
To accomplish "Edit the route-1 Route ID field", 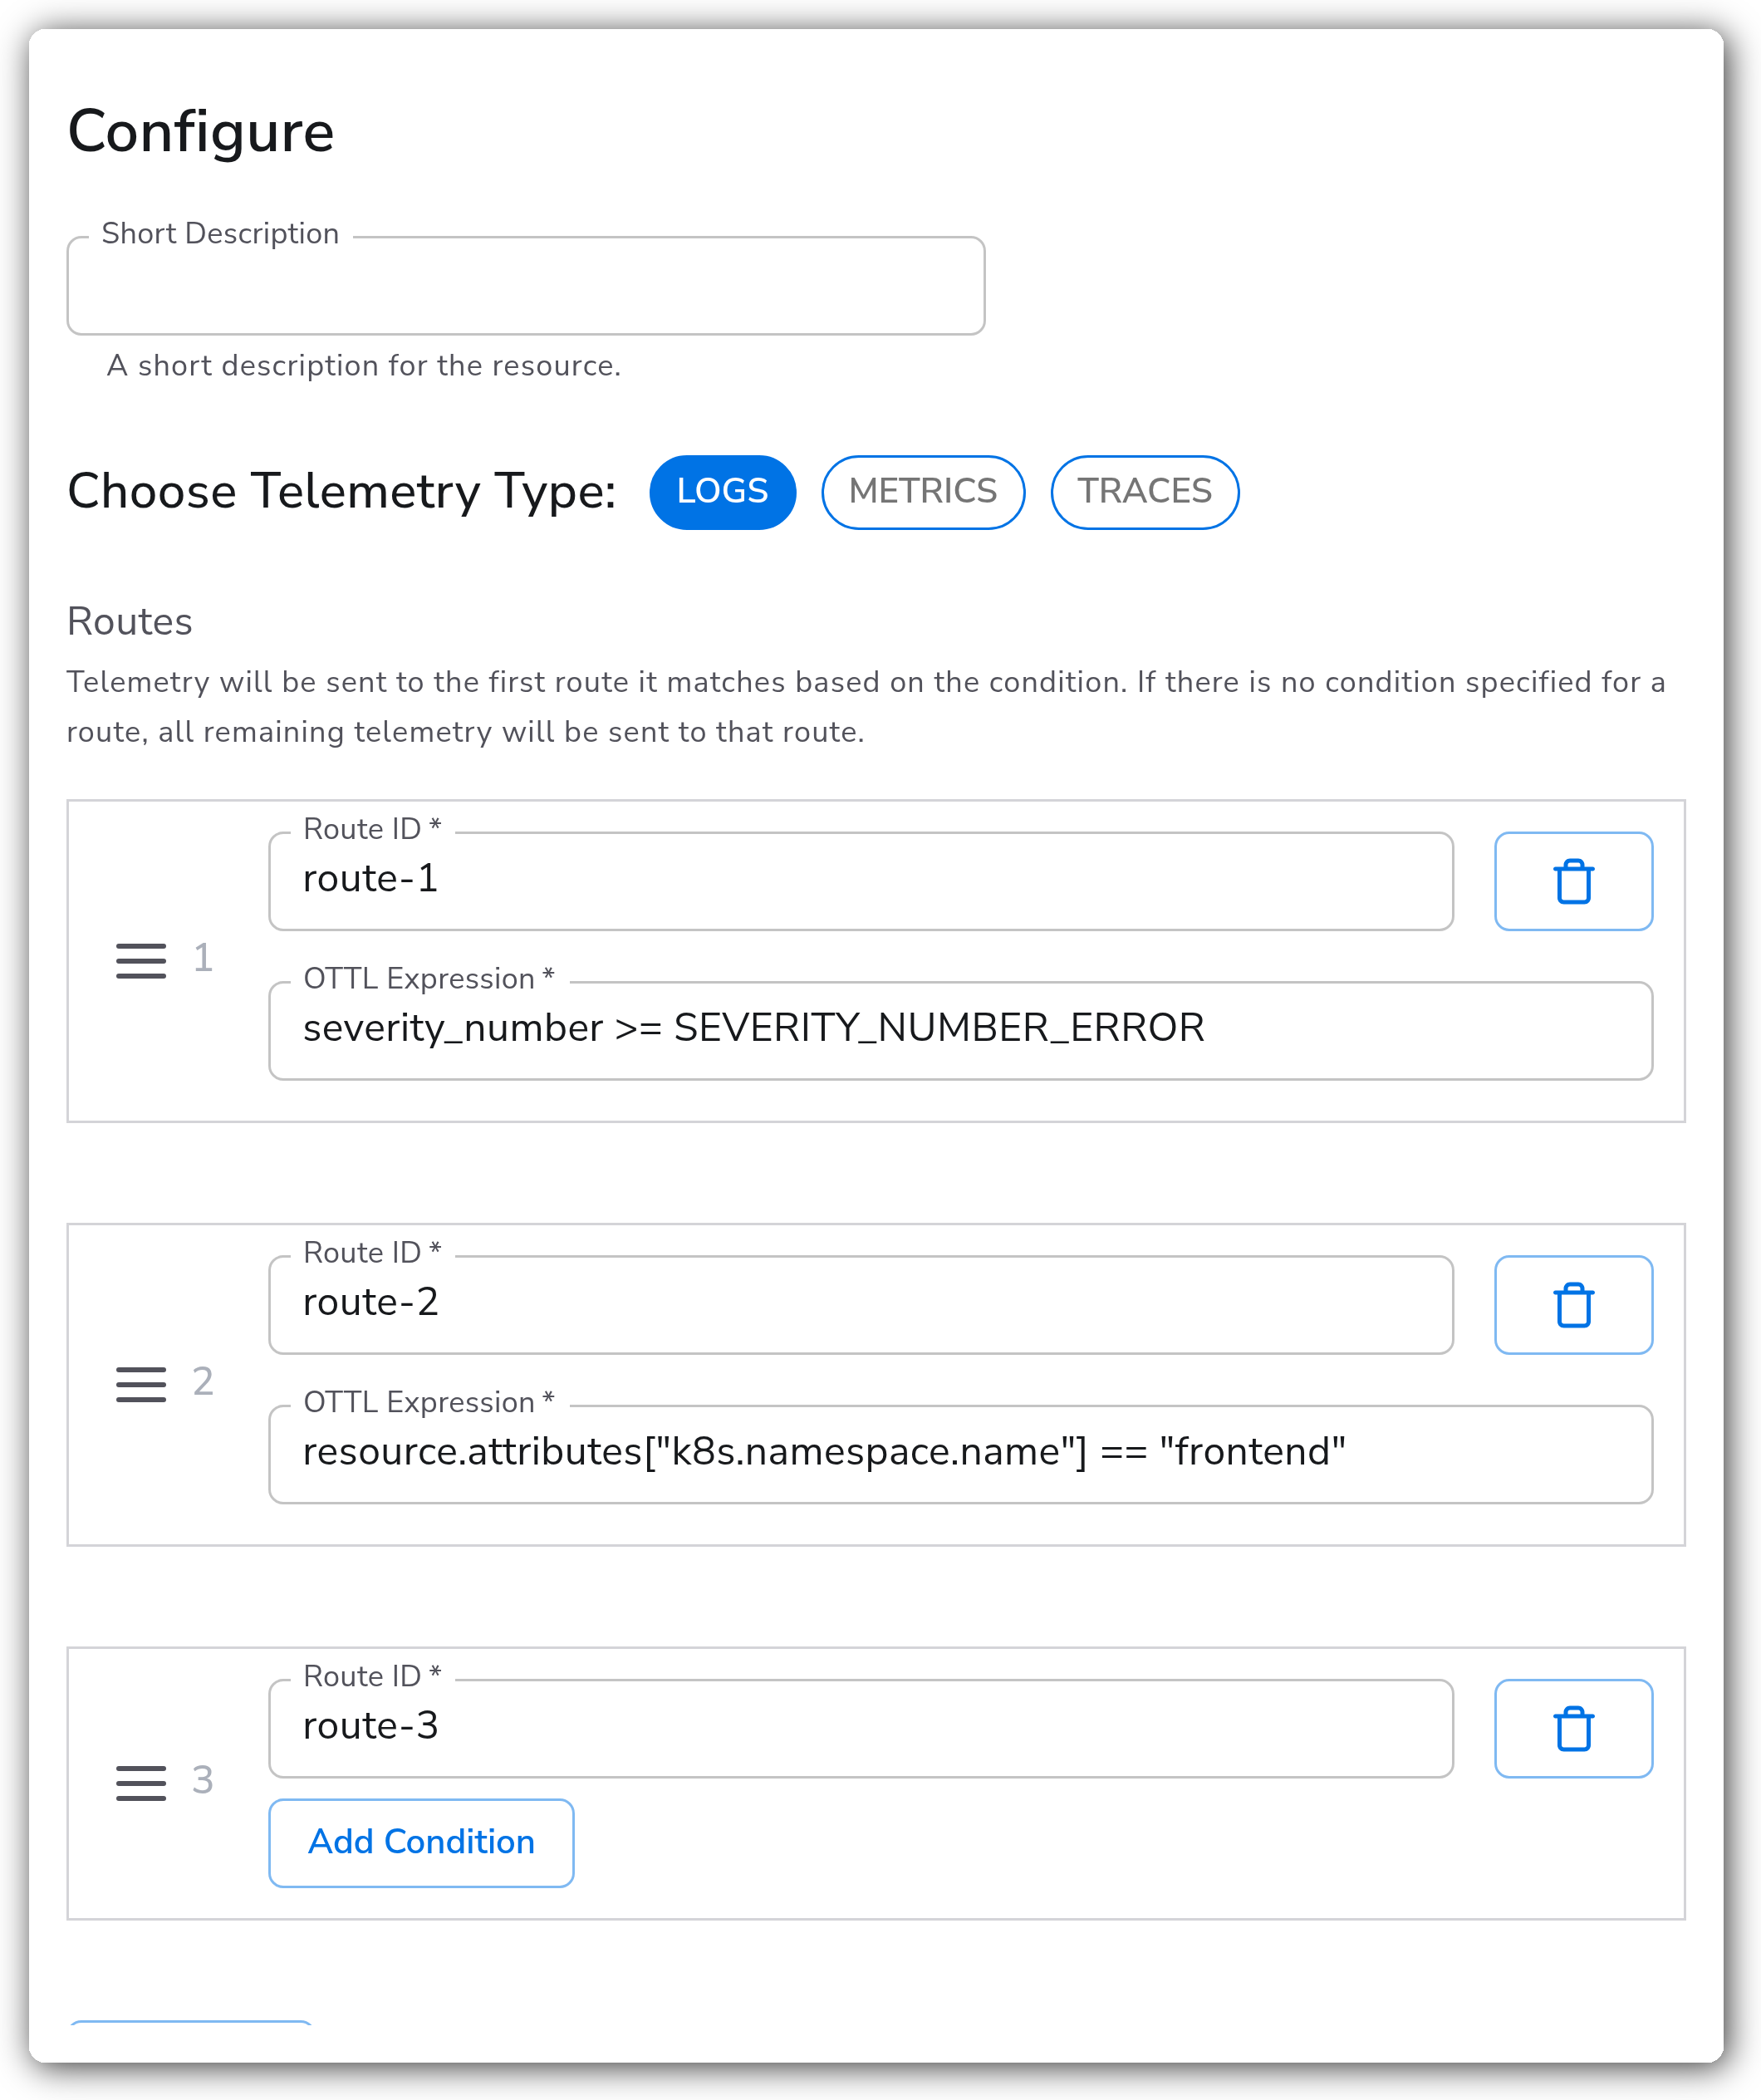I will point(861,881).
